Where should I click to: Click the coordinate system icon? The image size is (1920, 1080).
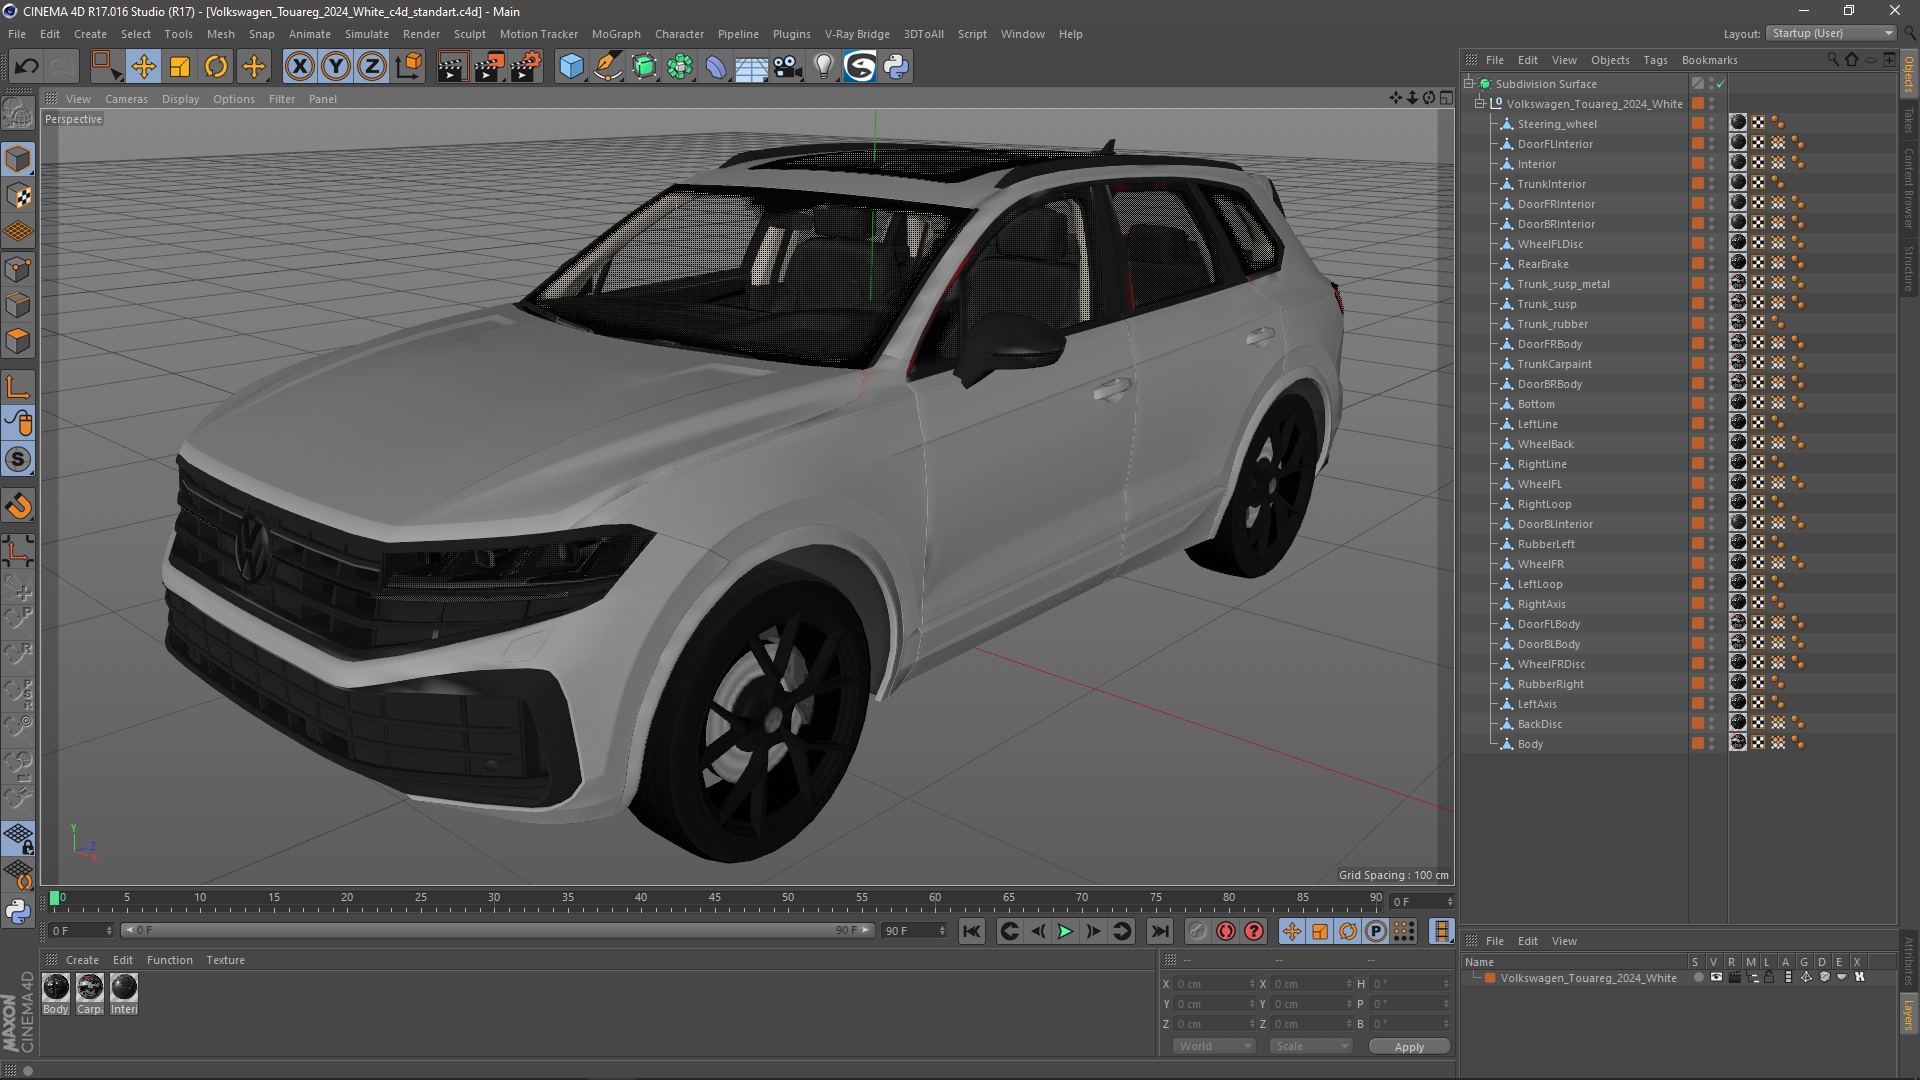pyautogui.click(x=409, y=67)
